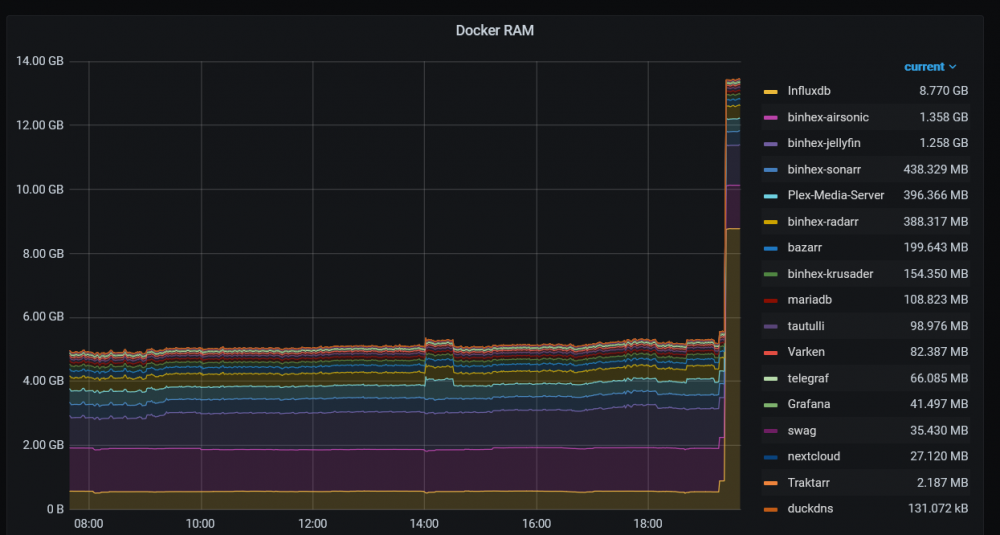The image size is (1000, 535).
Task: Click the 154.350 MB krusader value
Action: [936, 274]
